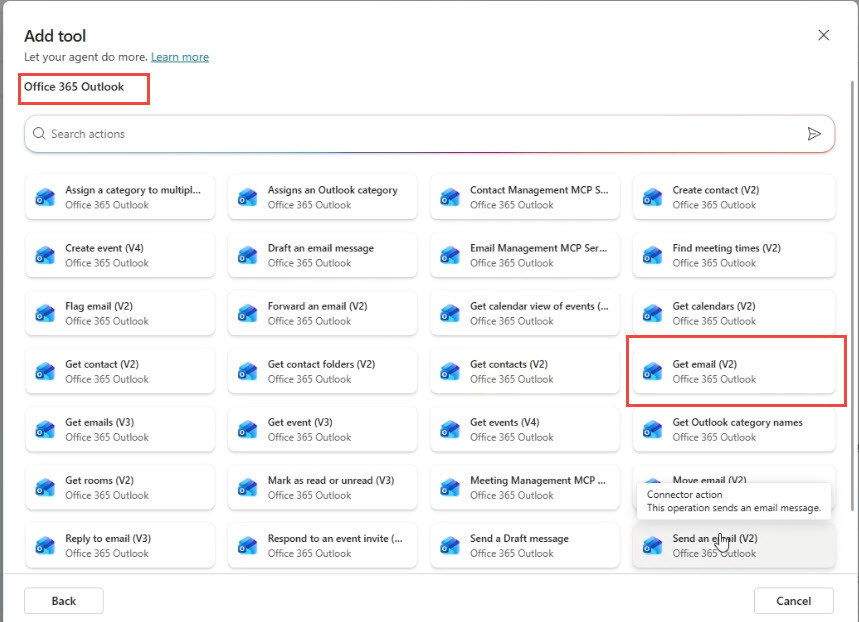Select Mark as read or unread (V3)
This screenshot has height=622, width=859.
(x=322, y=487)
